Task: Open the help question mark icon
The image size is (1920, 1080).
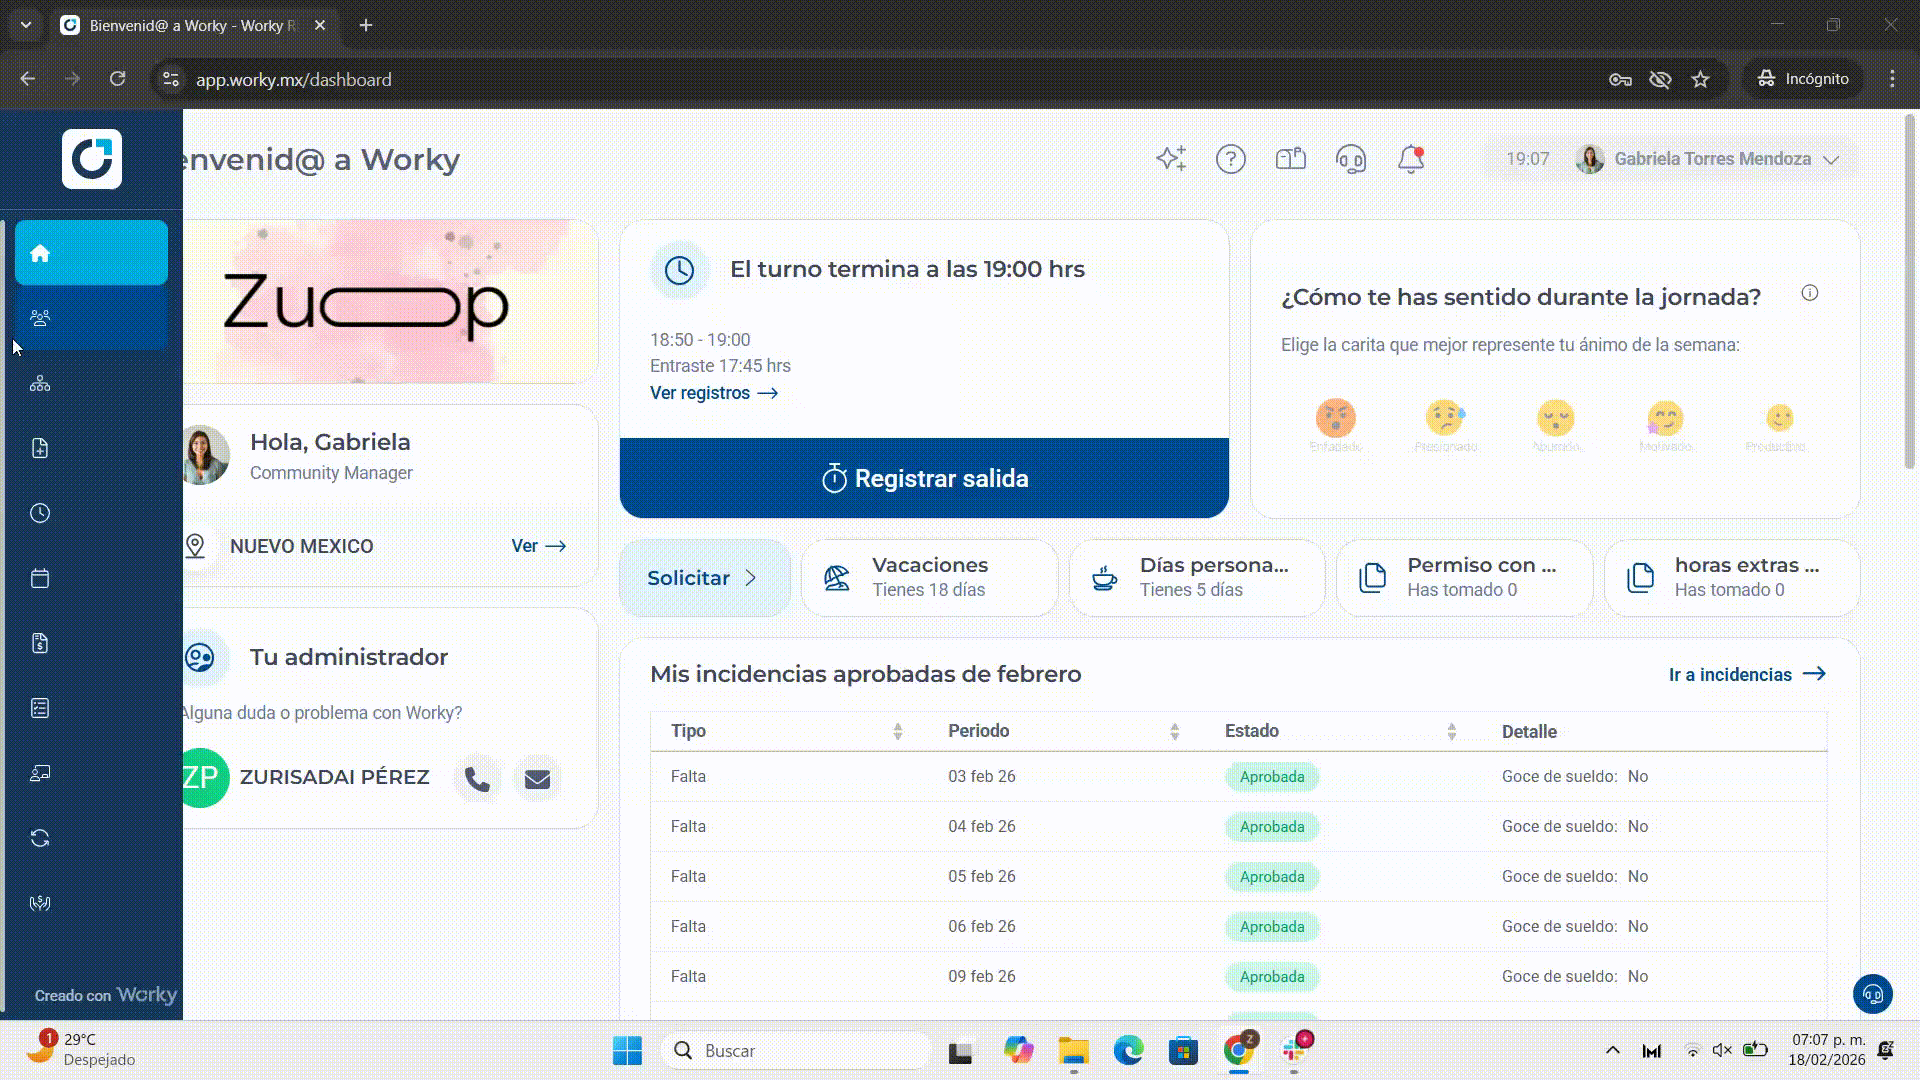Action: point(1231,158)
